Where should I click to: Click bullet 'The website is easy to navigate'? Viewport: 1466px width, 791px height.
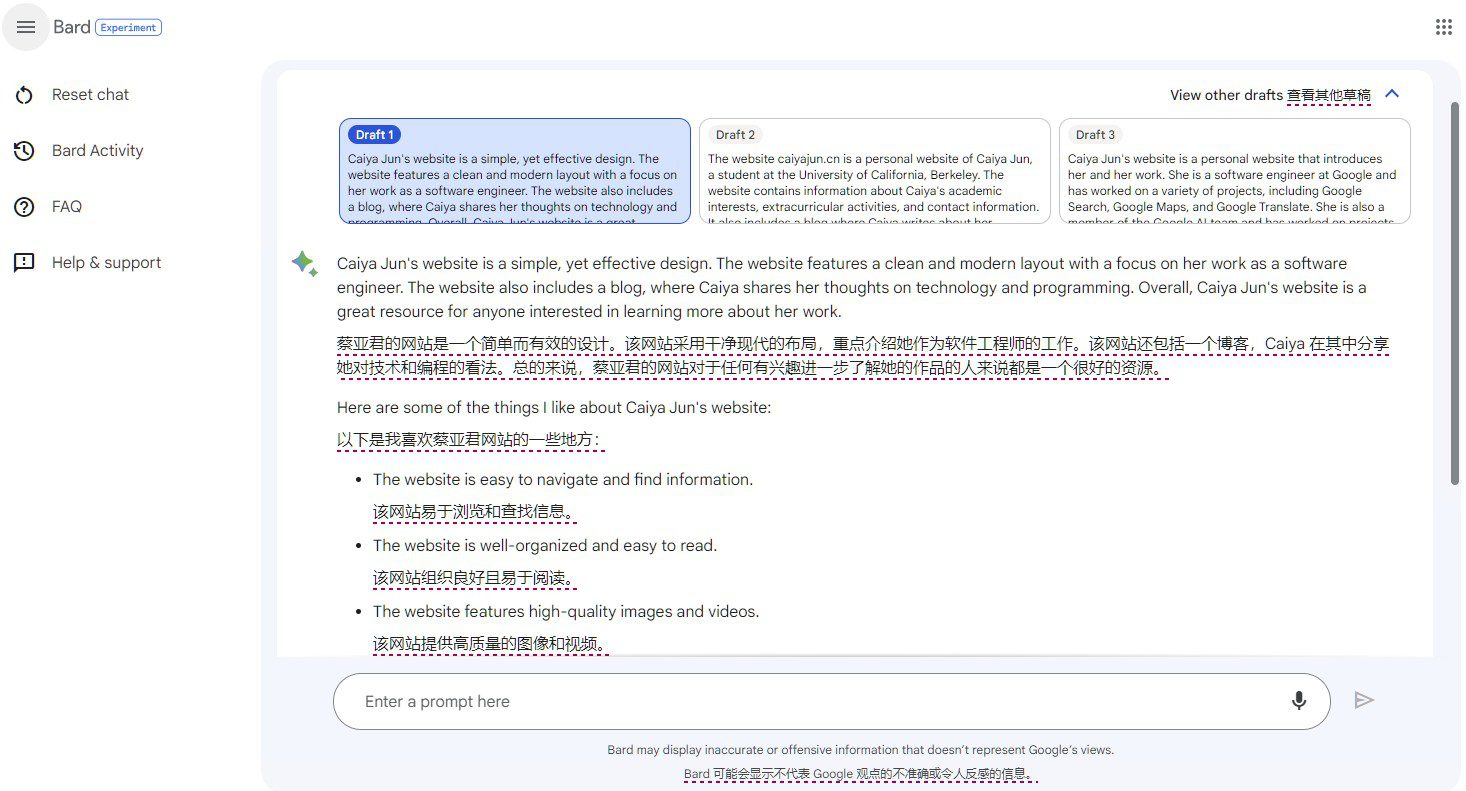(563, 480)
